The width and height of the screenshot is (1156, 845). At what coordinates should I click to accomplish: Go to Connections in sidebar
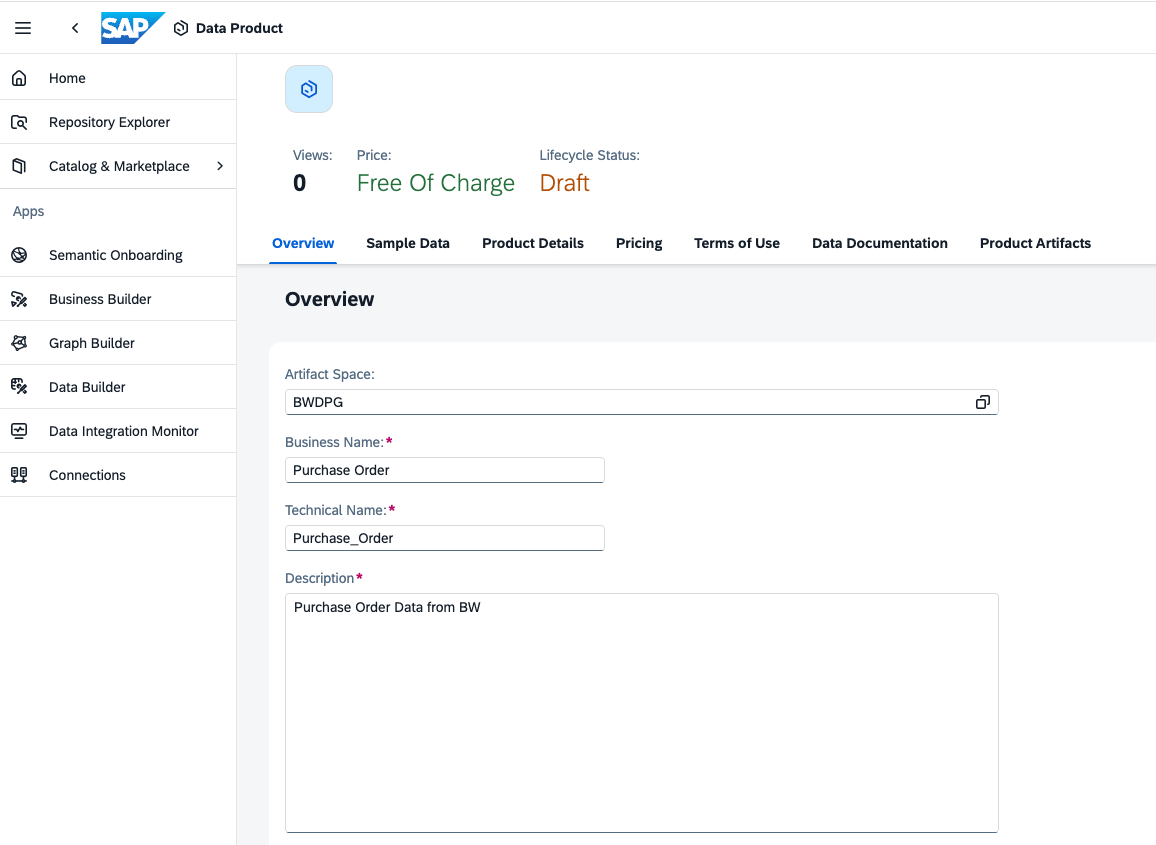point(87,475)
